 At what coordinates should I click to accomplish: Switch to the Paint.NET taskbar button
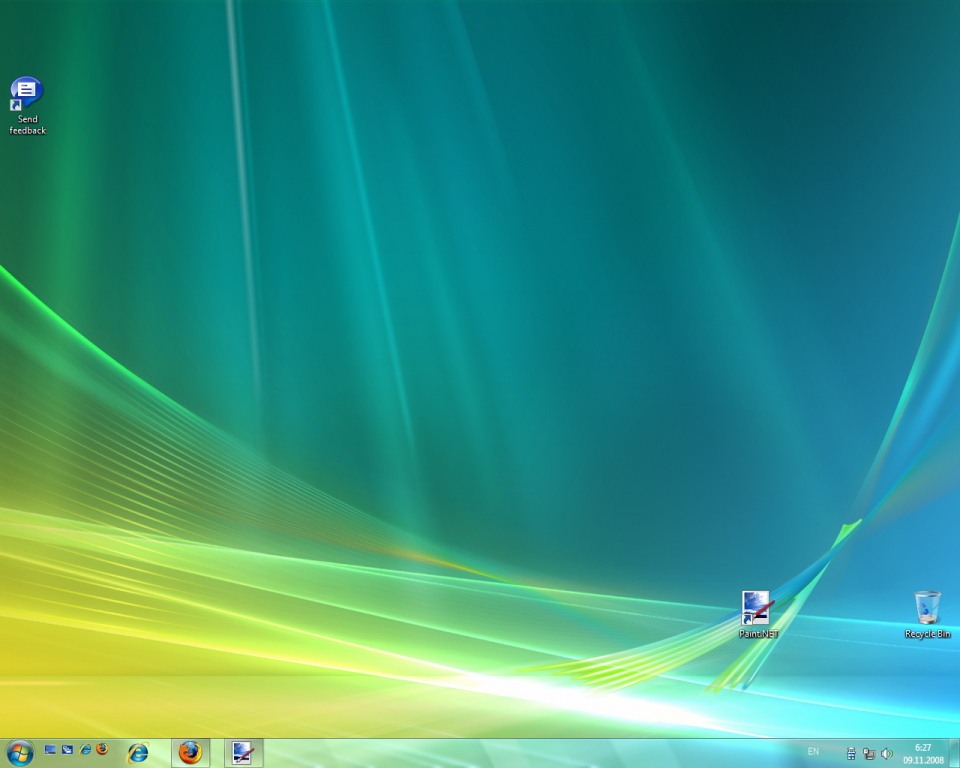(x=243, y=753)
